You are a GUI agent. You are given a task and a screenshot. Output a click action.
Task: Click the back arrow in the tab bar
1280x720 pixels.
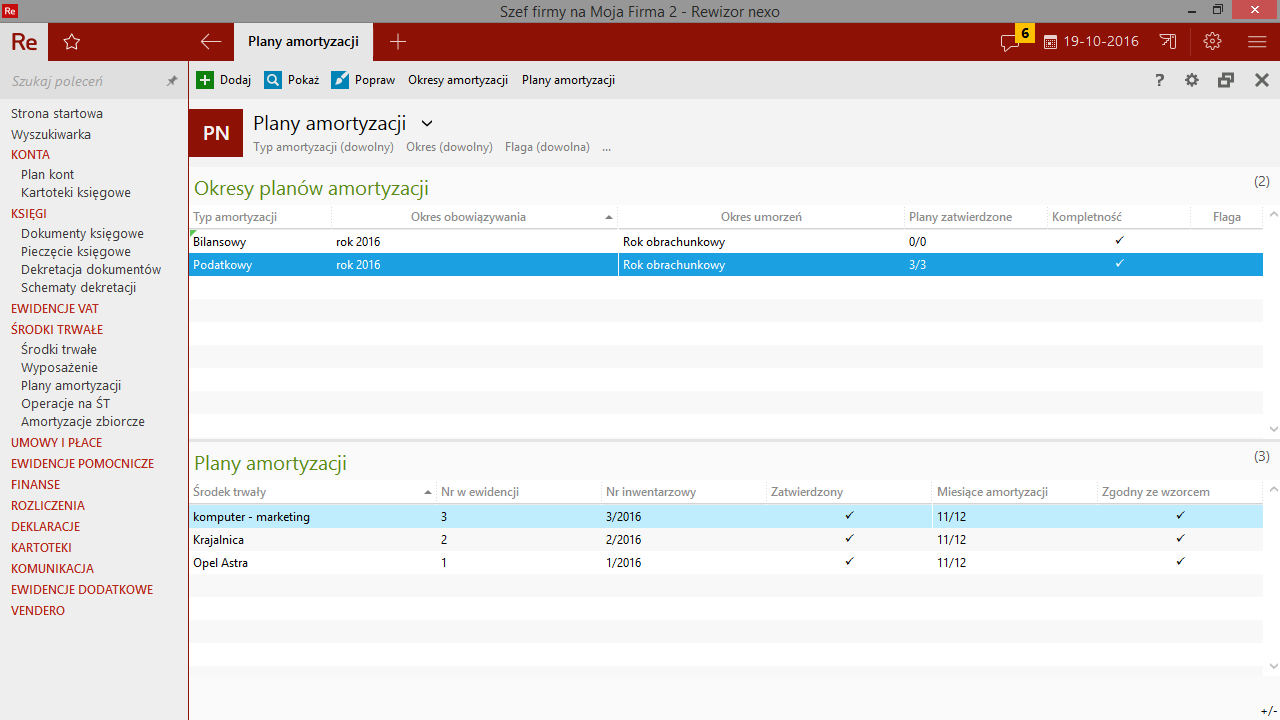(210, 42)
